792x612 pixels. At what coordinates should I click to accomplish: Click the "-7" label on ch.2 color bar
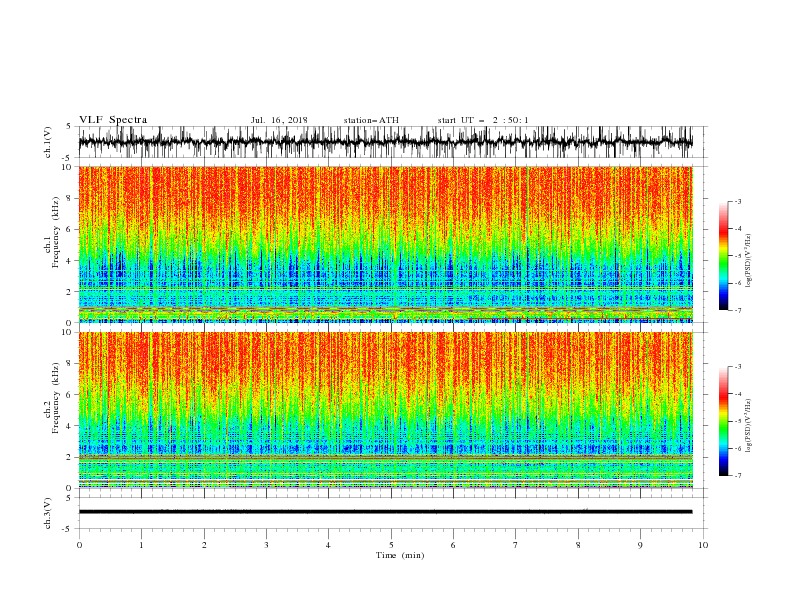[x=737, y=476]
